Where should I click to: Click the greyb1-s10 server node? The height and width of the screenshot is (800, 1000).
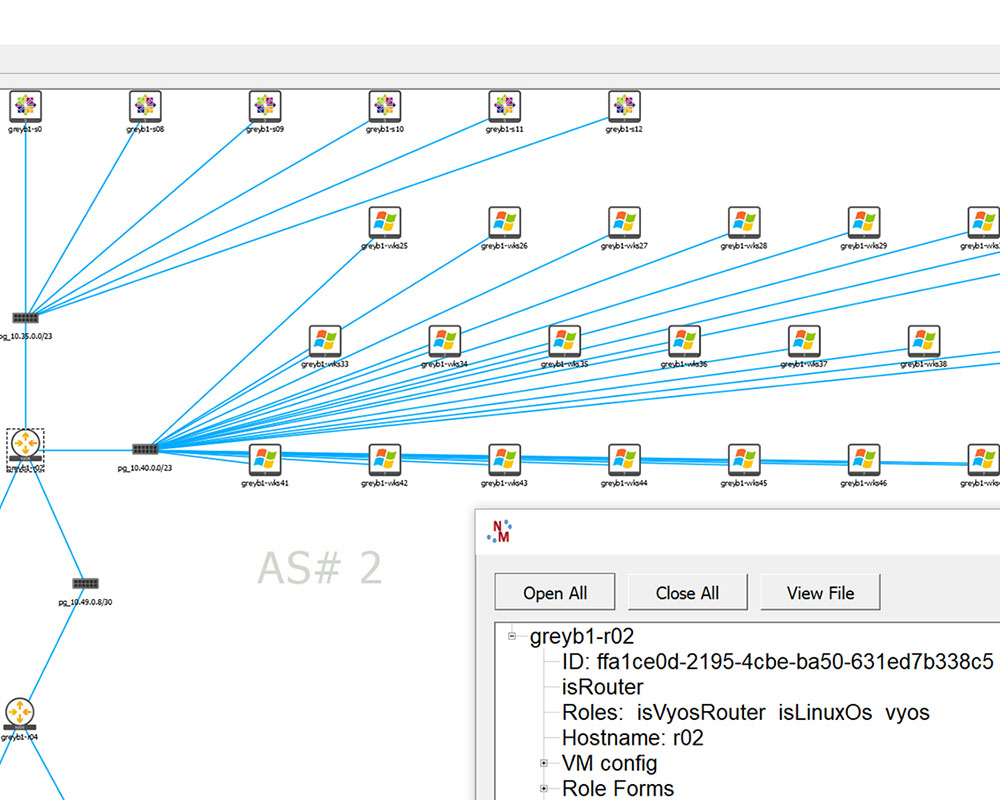click(385, 106)
